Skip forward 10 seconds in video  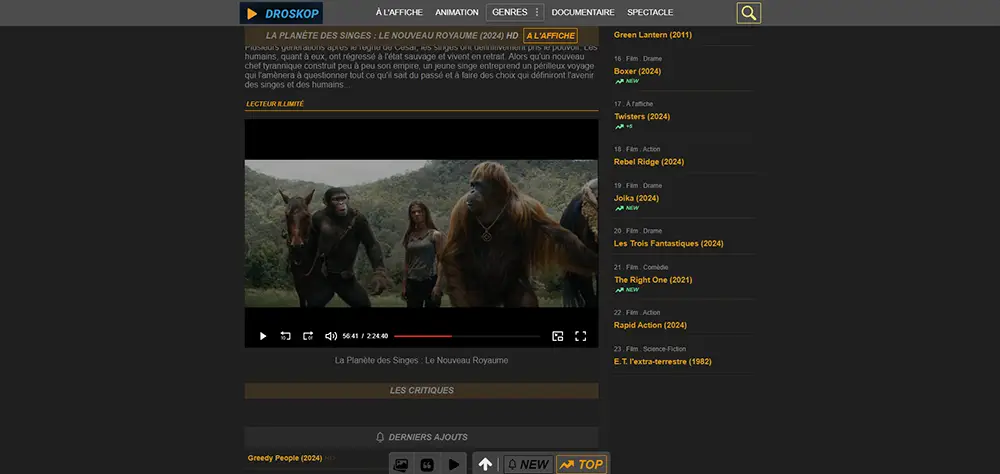click(308, 336)
